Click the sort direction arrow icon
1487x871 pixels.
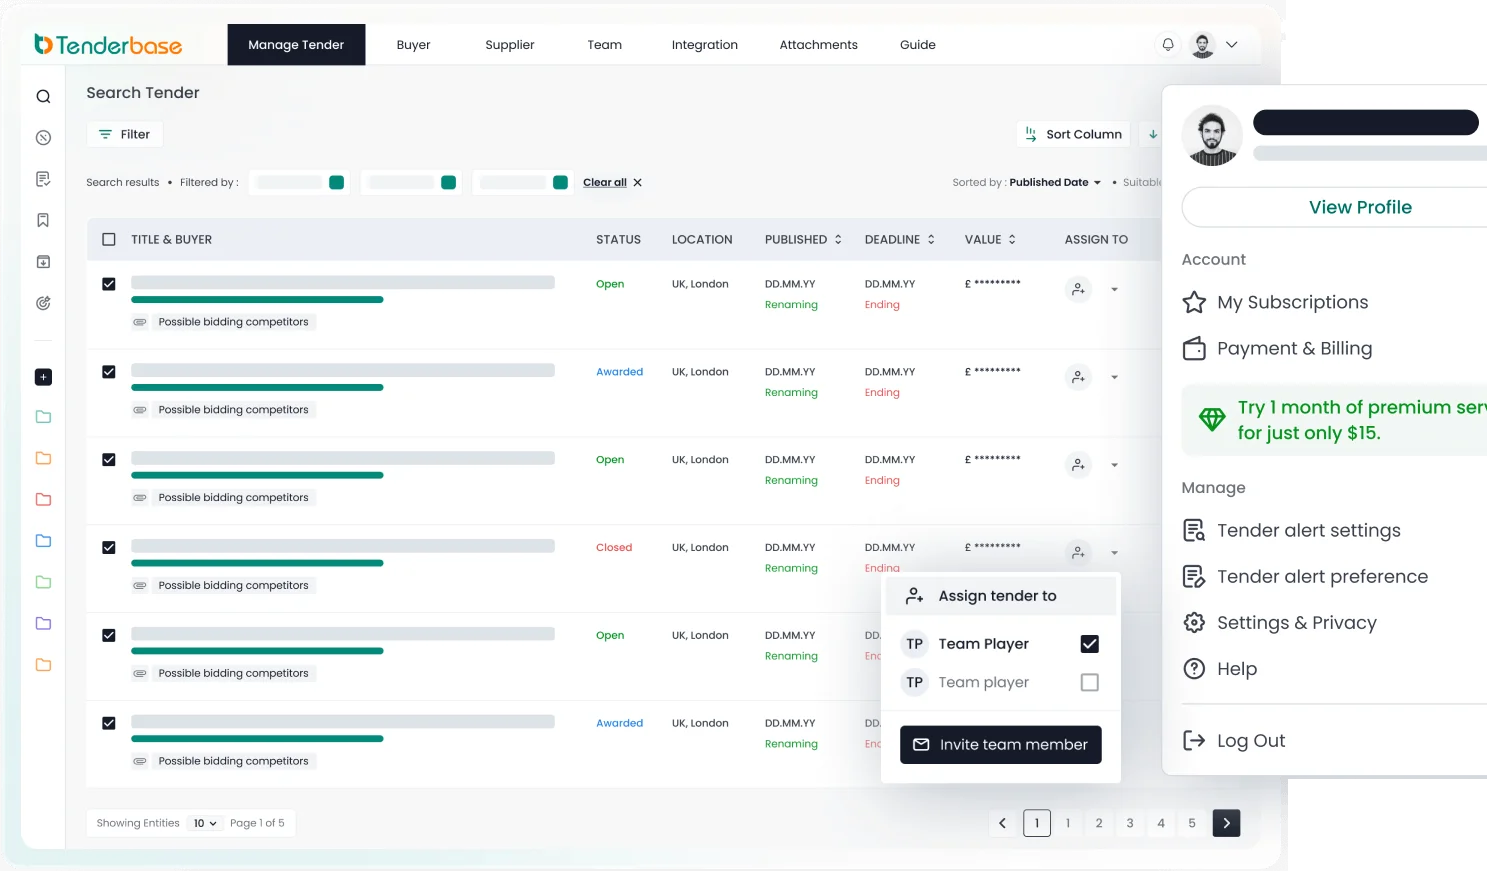[1153, 135]
